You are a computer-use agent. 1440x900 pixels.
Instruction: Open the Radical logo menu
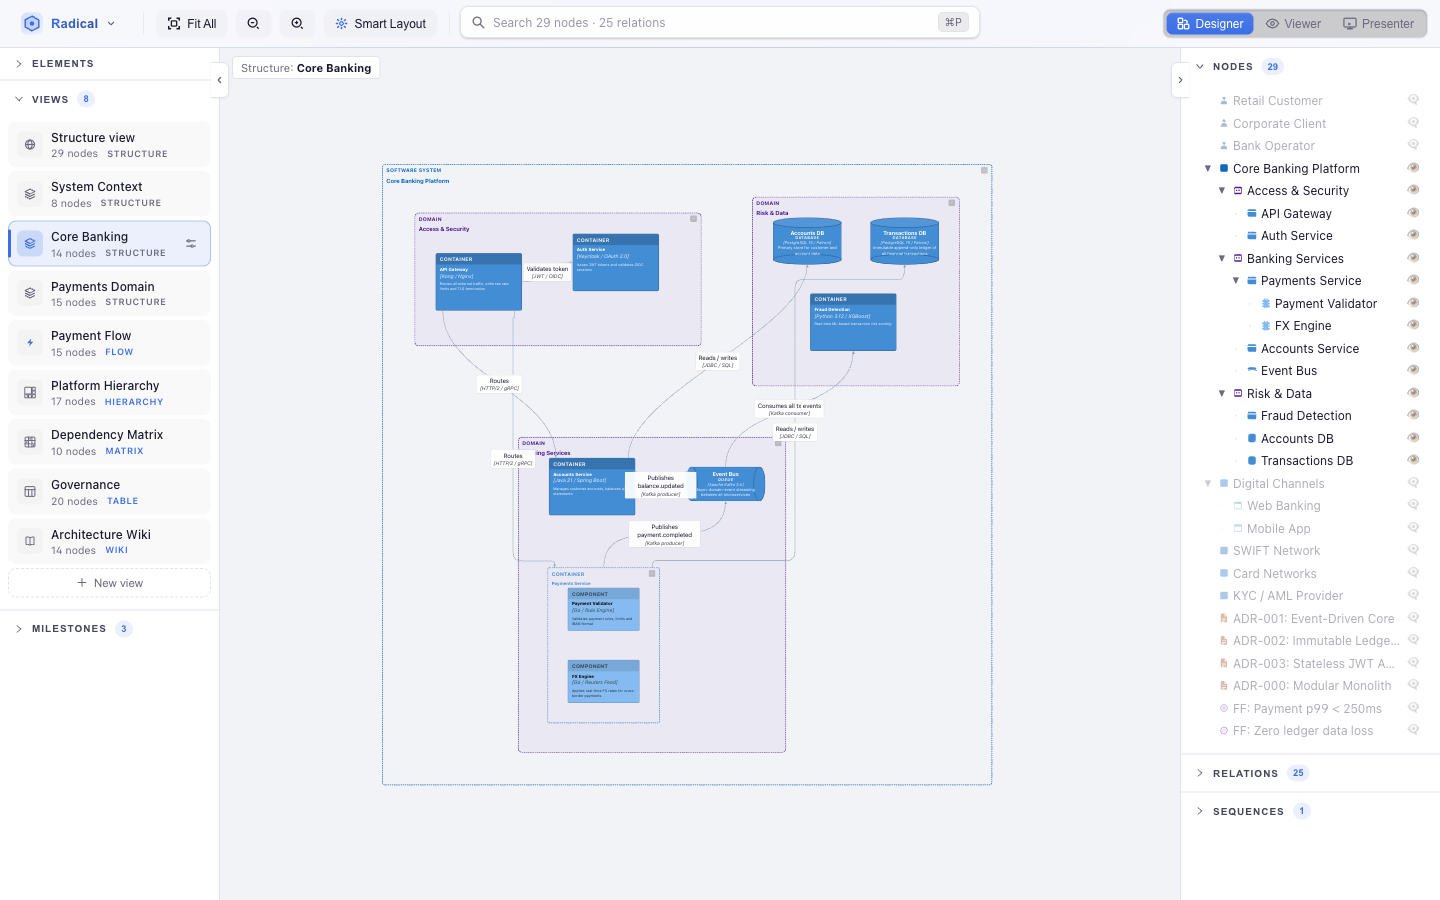click(x=69, y=23)
